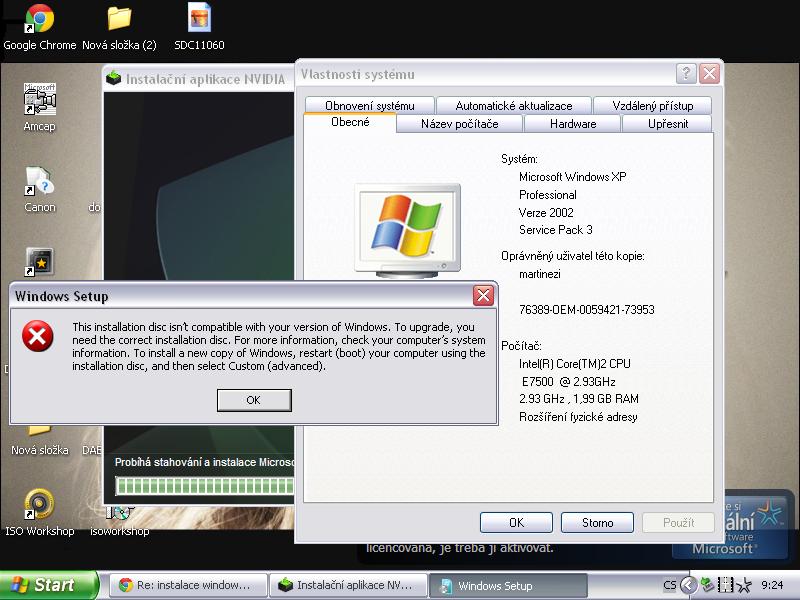This screenshot has height=600, width=800.
Task: Switch to the Název počítače tab
Action: coord(459,123)
